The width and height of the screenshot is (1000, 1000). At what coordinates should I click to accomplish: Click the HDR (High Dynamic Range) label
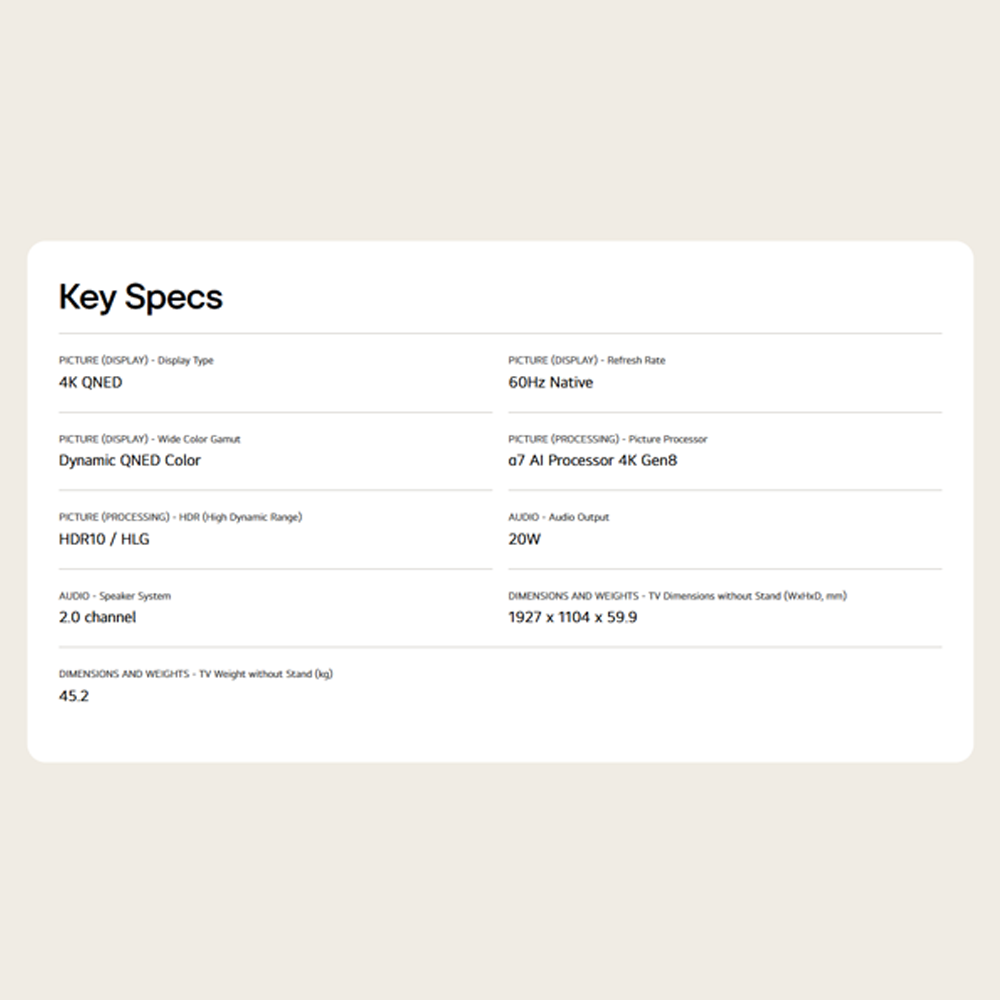180,517
